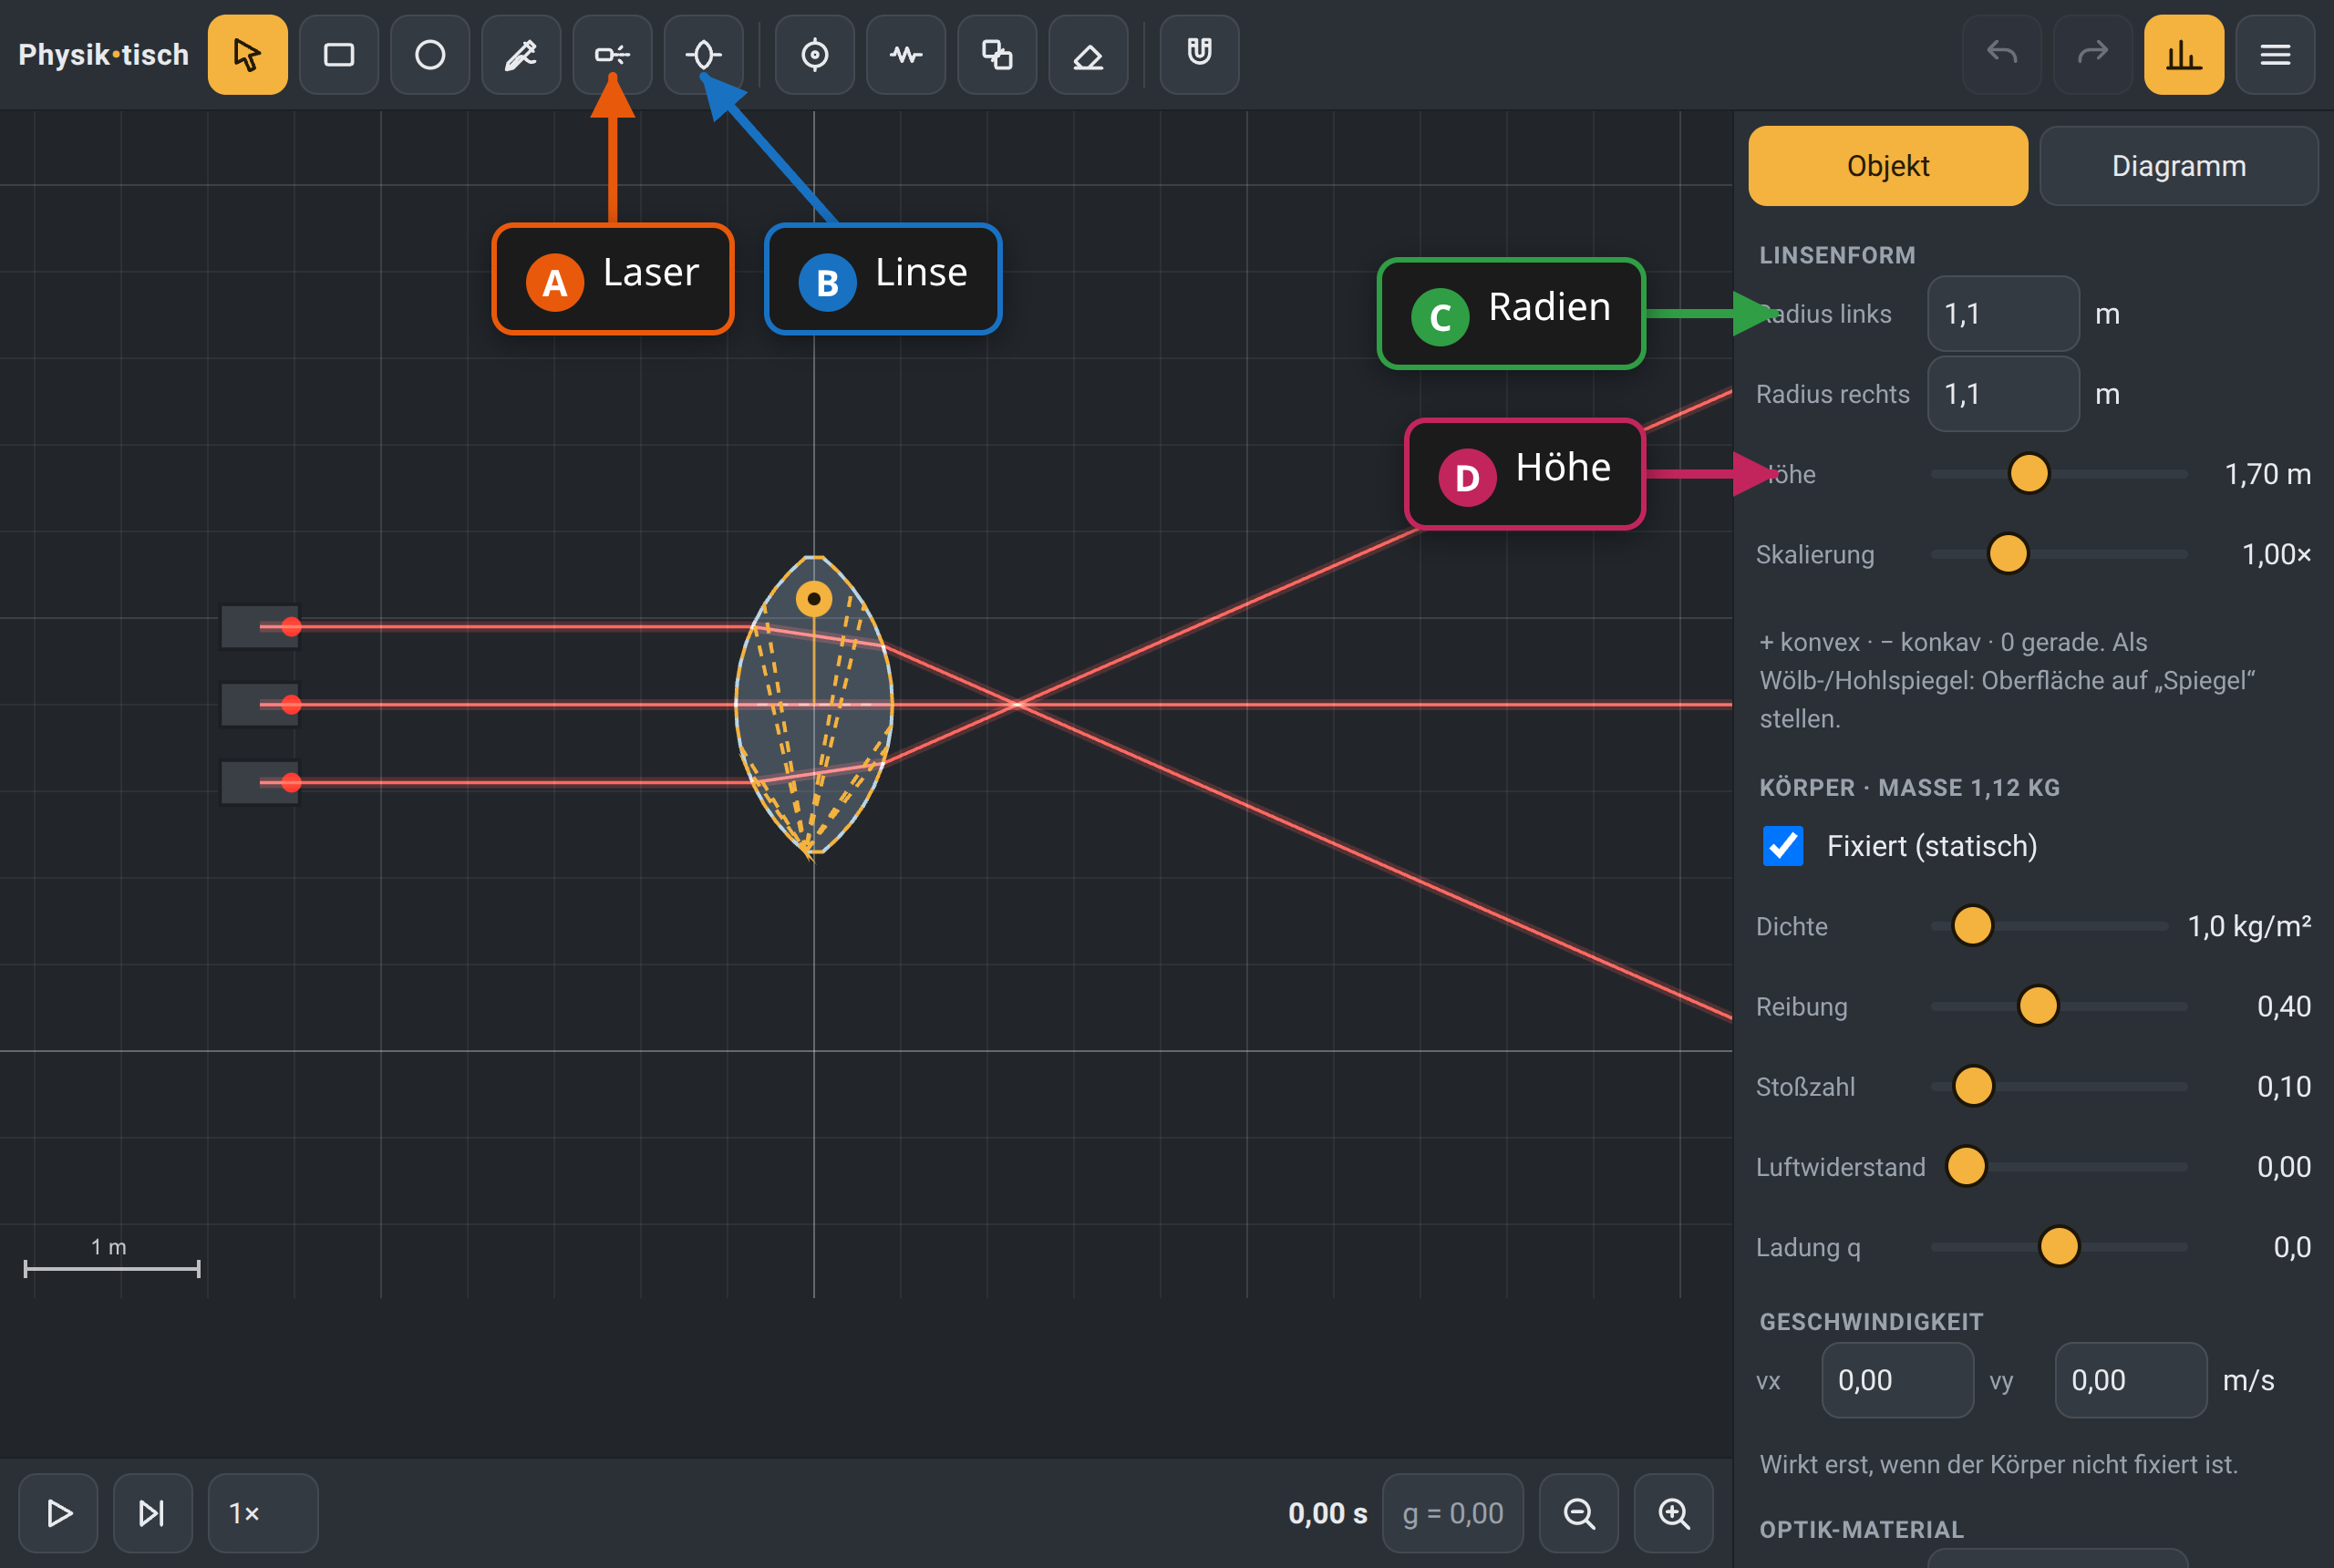Click the orange handle on the lens
Screen dimensions: 2334x1568
point(814,599)
